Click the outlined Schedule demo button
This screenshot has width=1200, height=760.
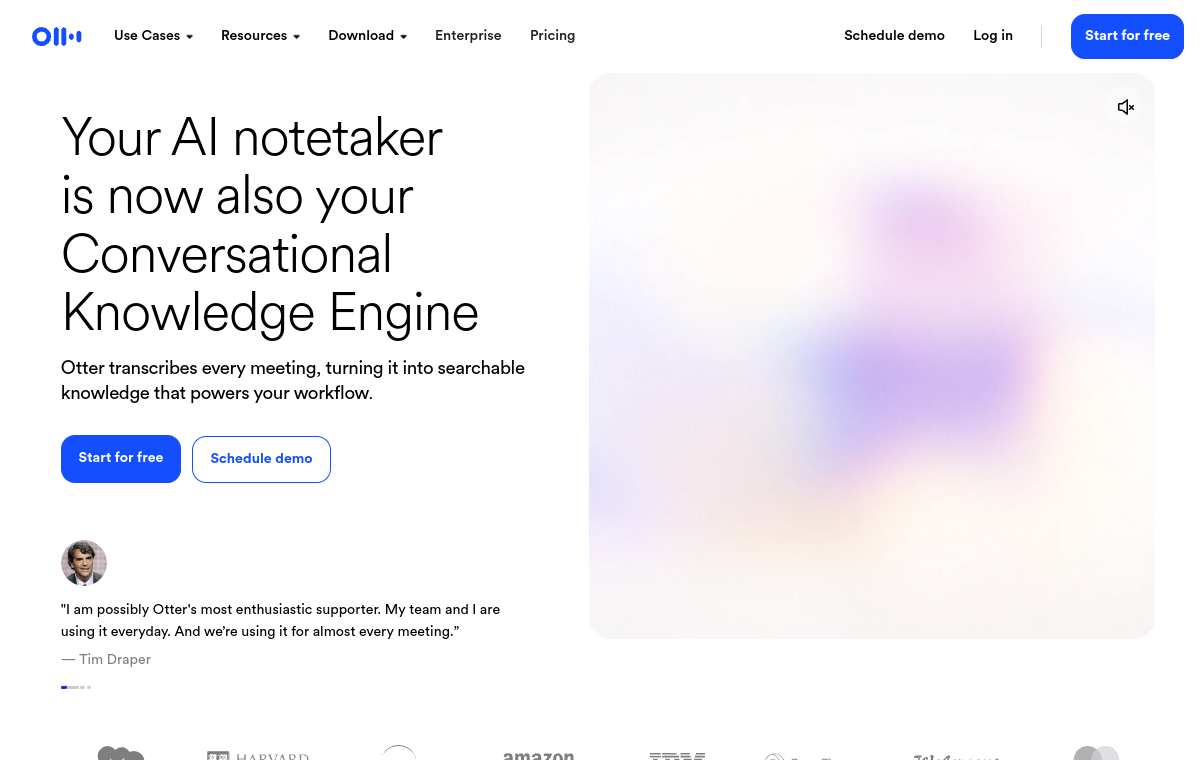pyautogui.click(x=261, y=459)
